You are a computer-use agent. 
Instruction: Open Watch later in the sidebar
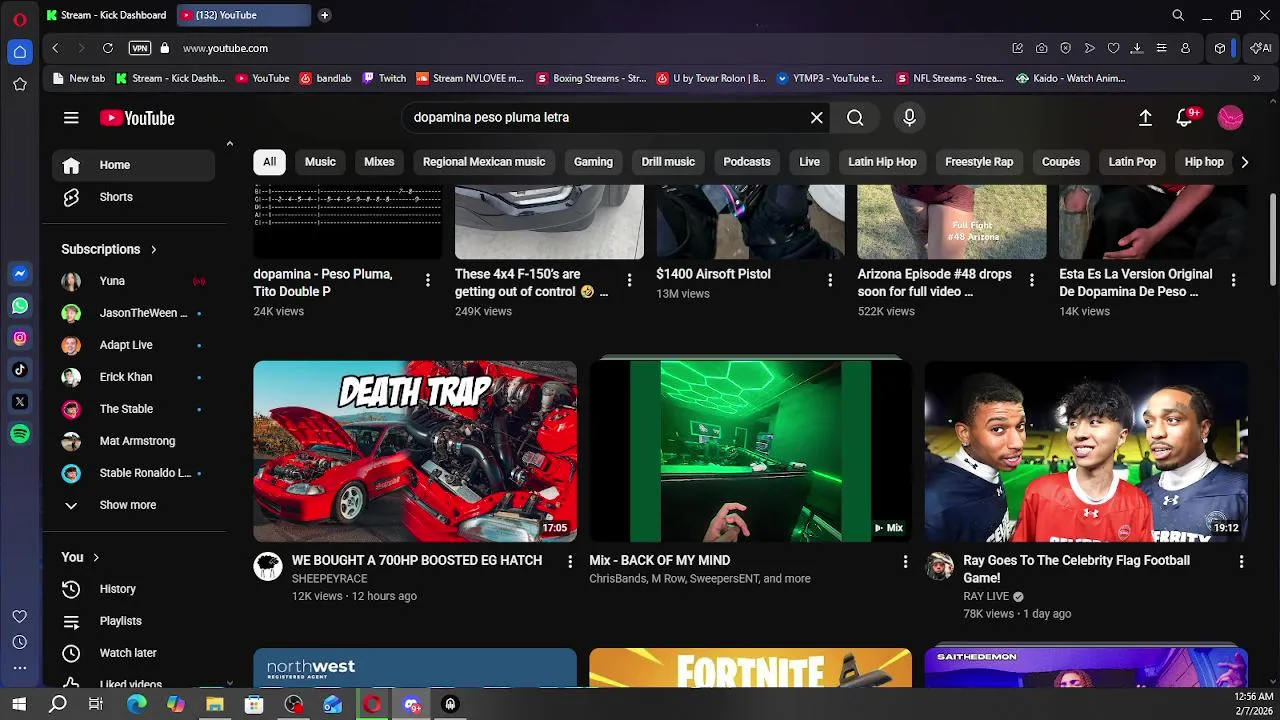134,653
